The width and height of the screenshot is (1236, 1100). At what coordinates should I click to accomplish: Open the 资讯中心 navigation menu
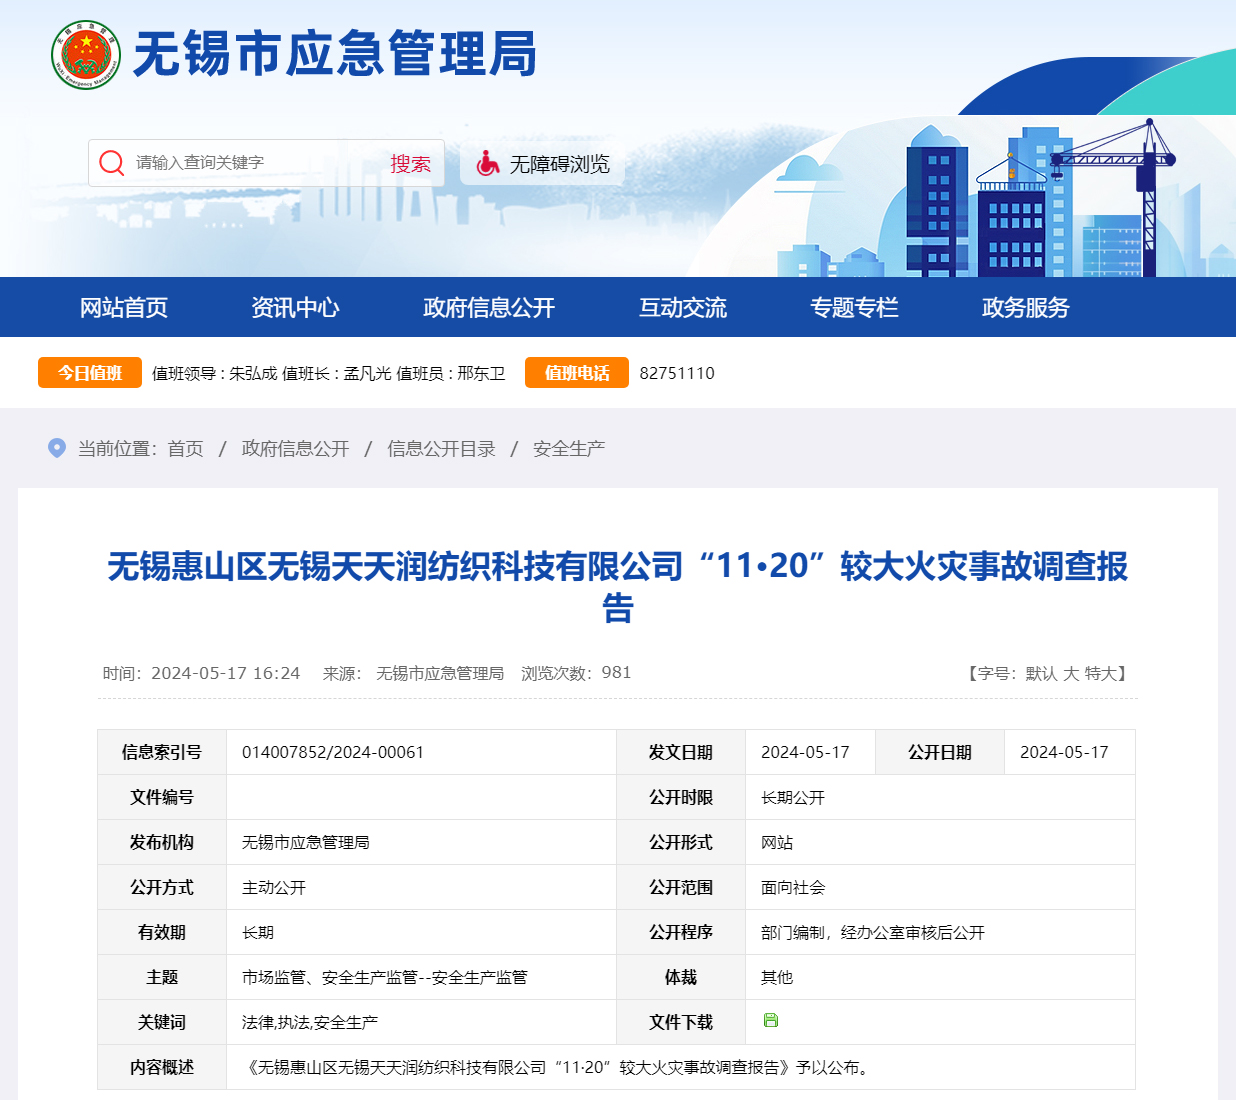[x=295, y=307]
